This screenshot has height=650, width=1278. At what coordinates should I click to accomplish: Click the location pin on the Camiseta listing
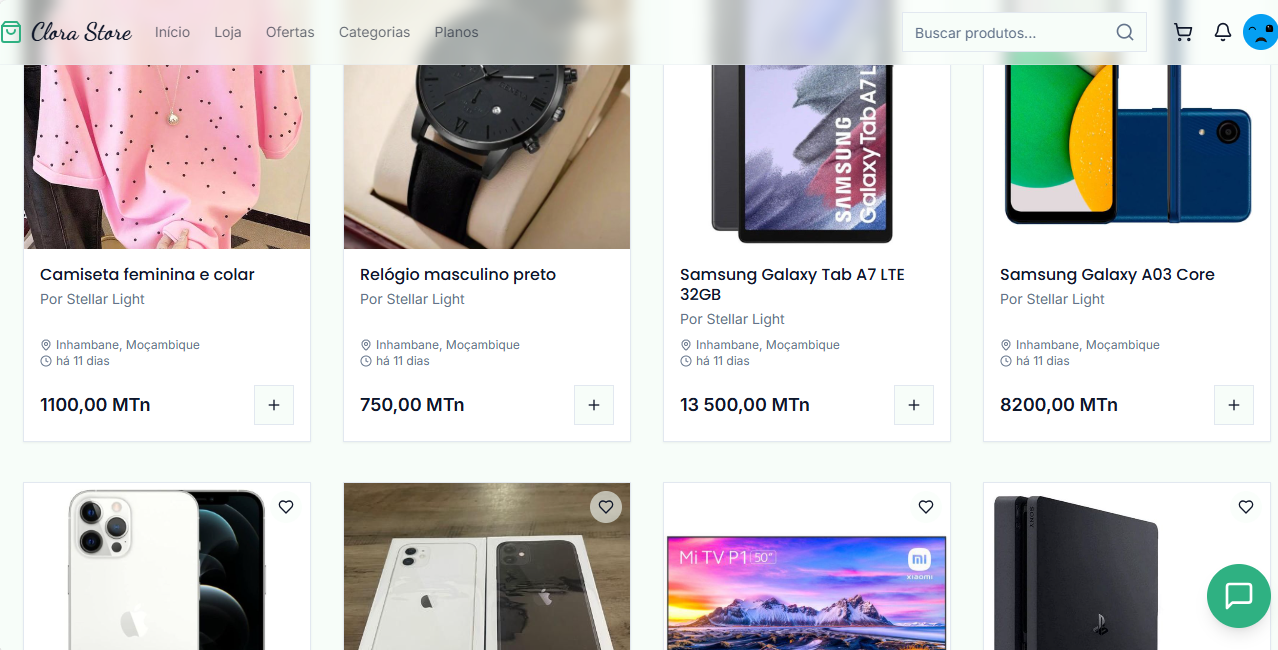click(45, 344)
